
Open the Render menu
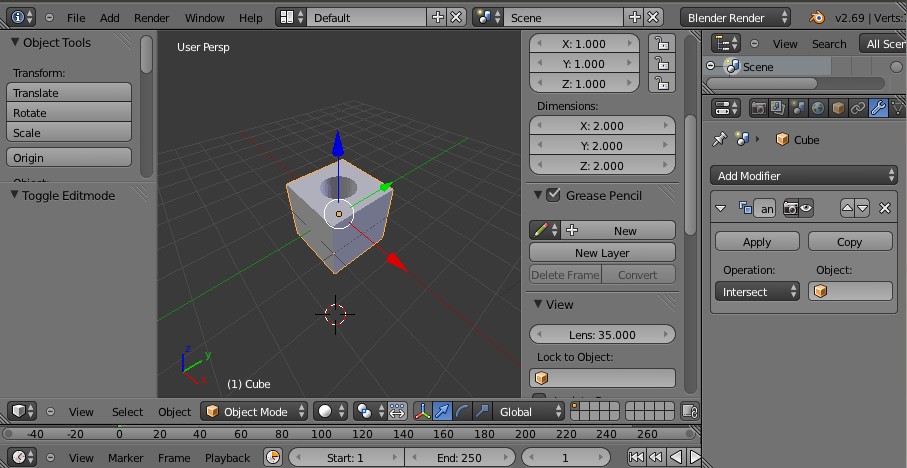(152, 18)
